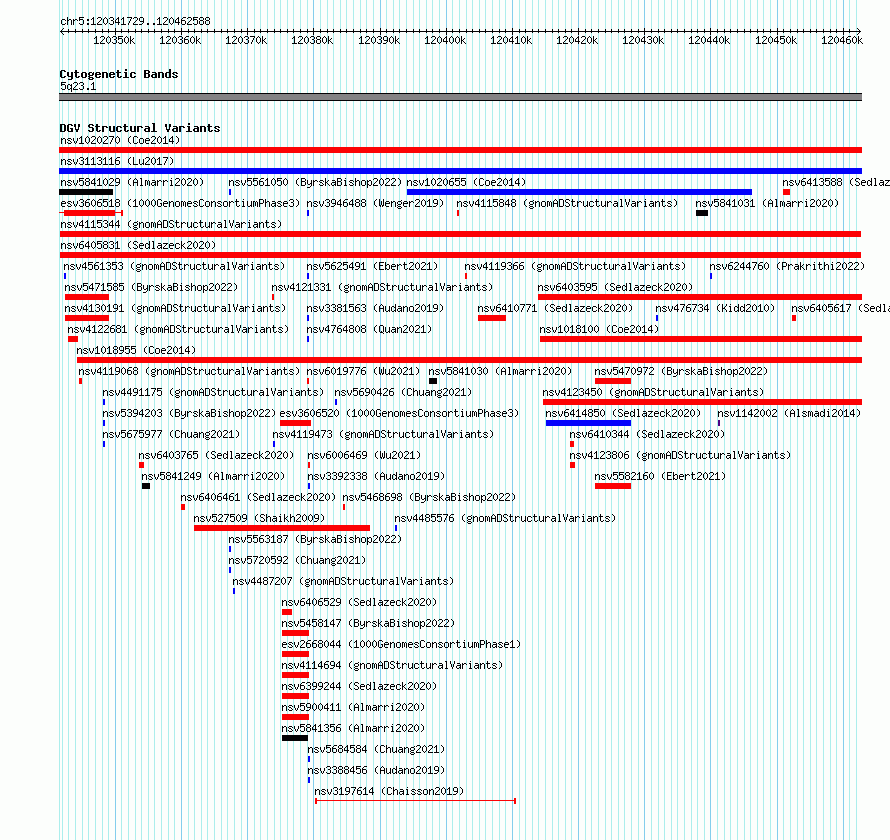Open nsv3197614 (Chaisson2019) variant
890x840 pixels.
click(x=389, y=791)
